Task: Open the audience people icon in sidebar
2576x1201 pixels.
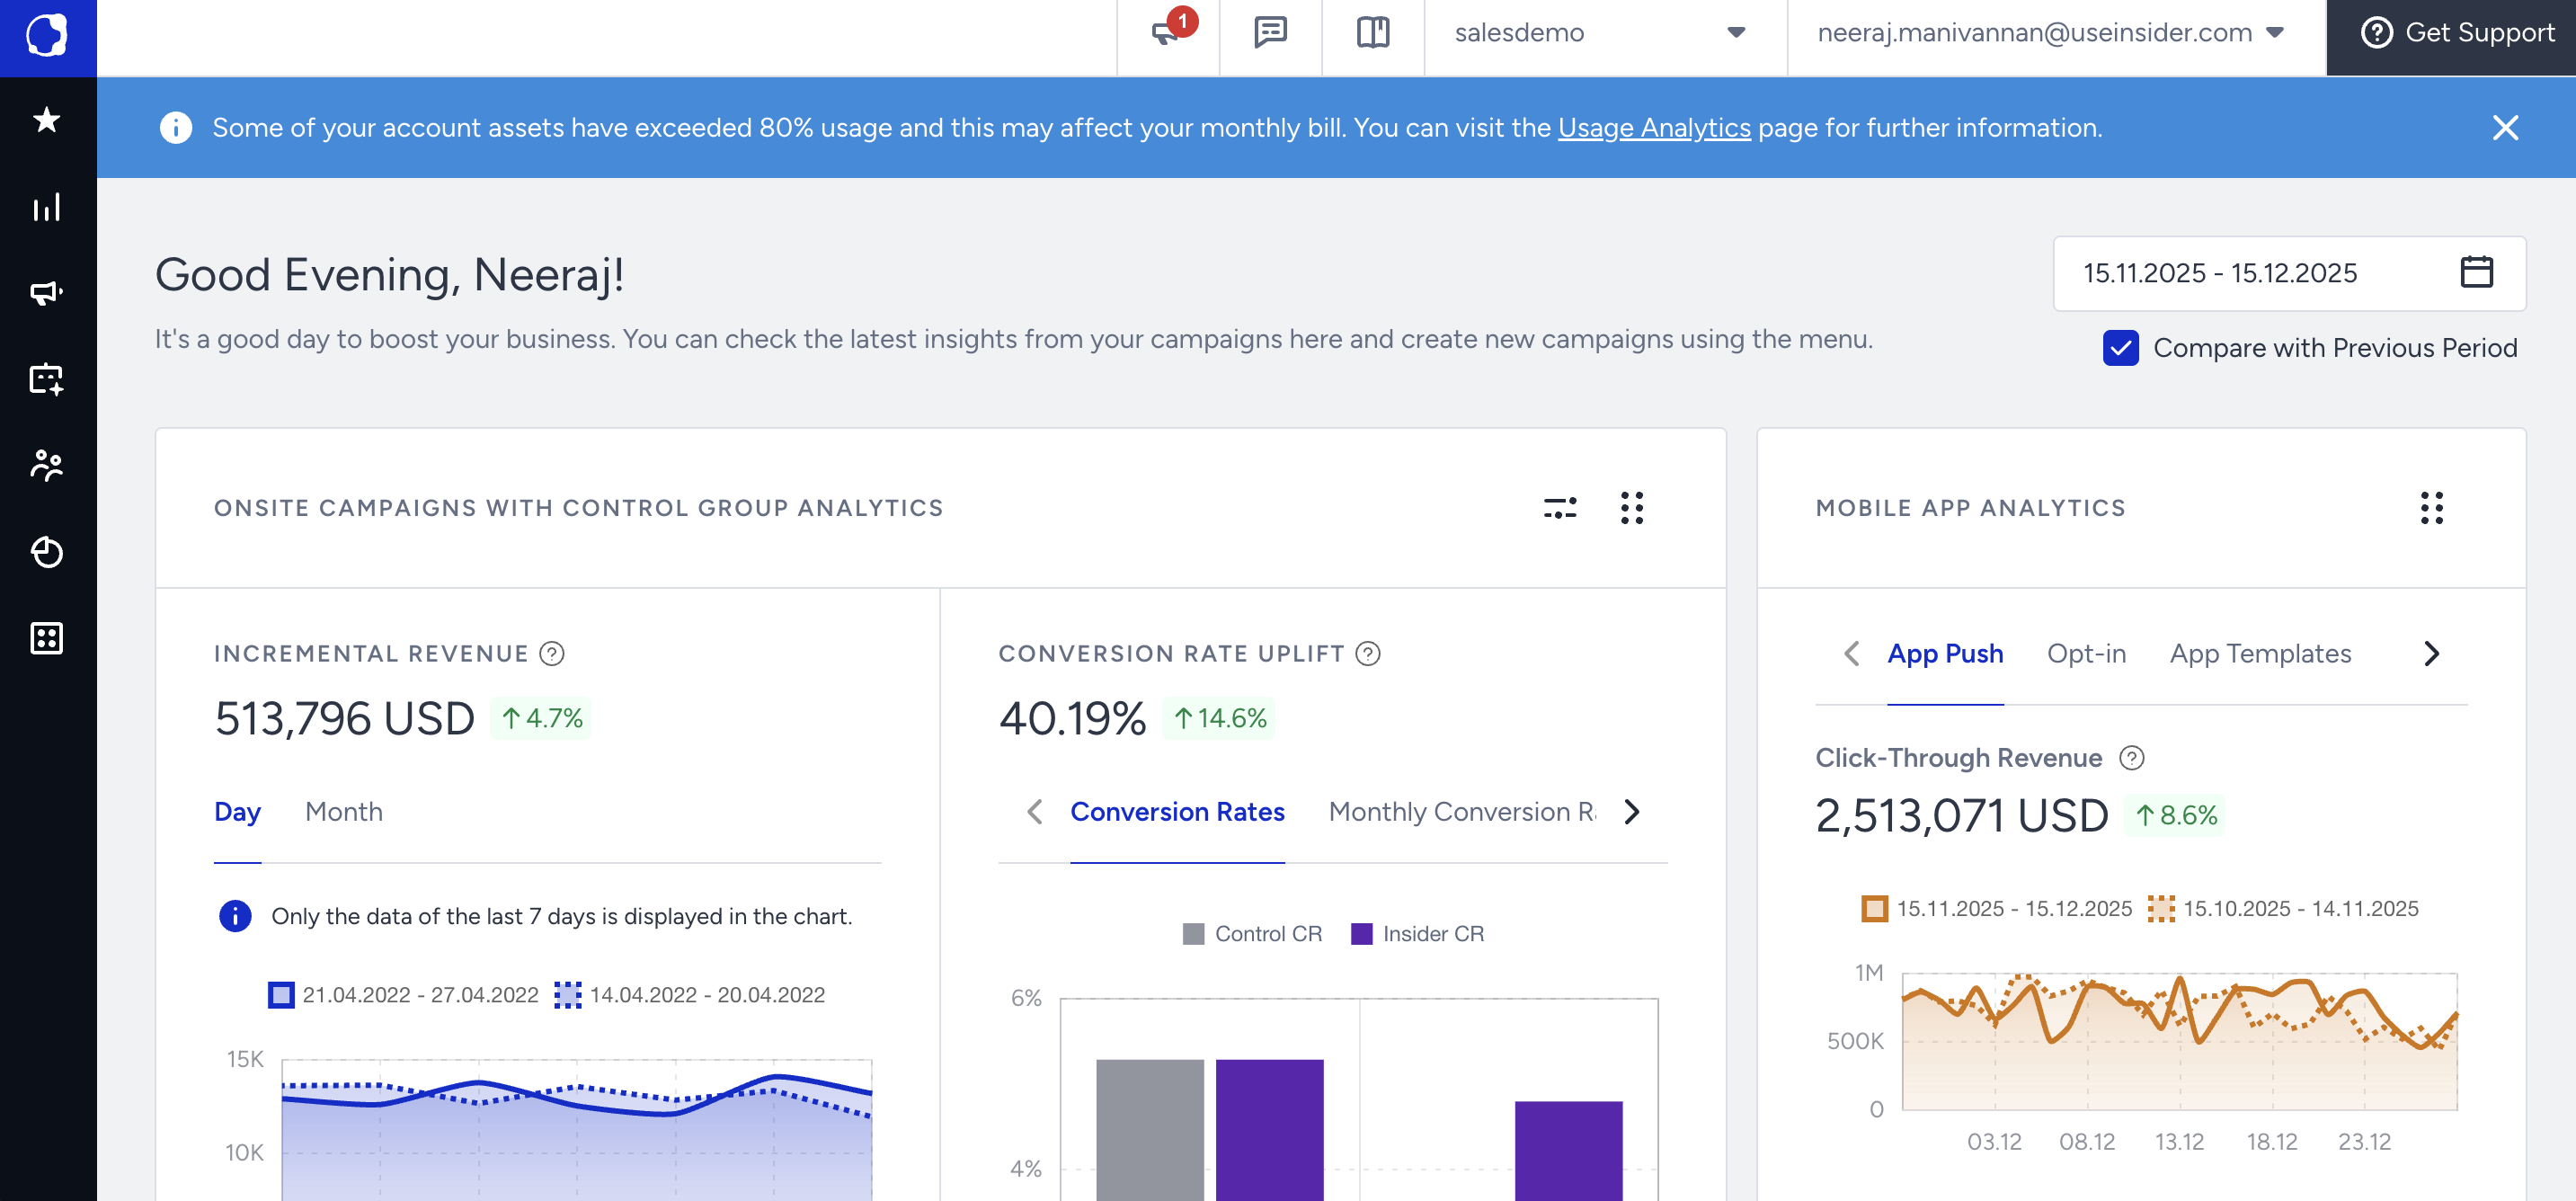Action: [47, 465]
